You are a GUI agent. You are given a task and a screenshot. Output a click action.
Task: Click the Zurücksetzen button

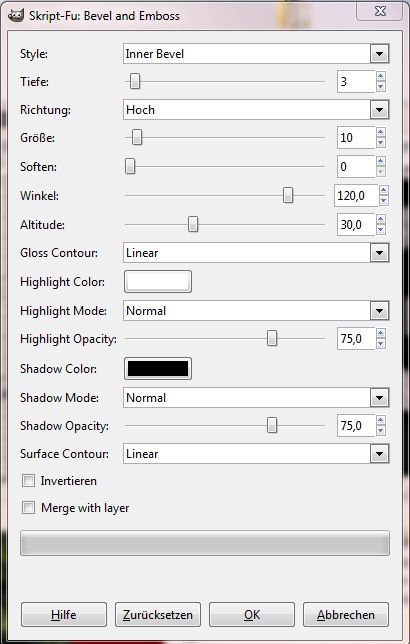pos(158,614)
